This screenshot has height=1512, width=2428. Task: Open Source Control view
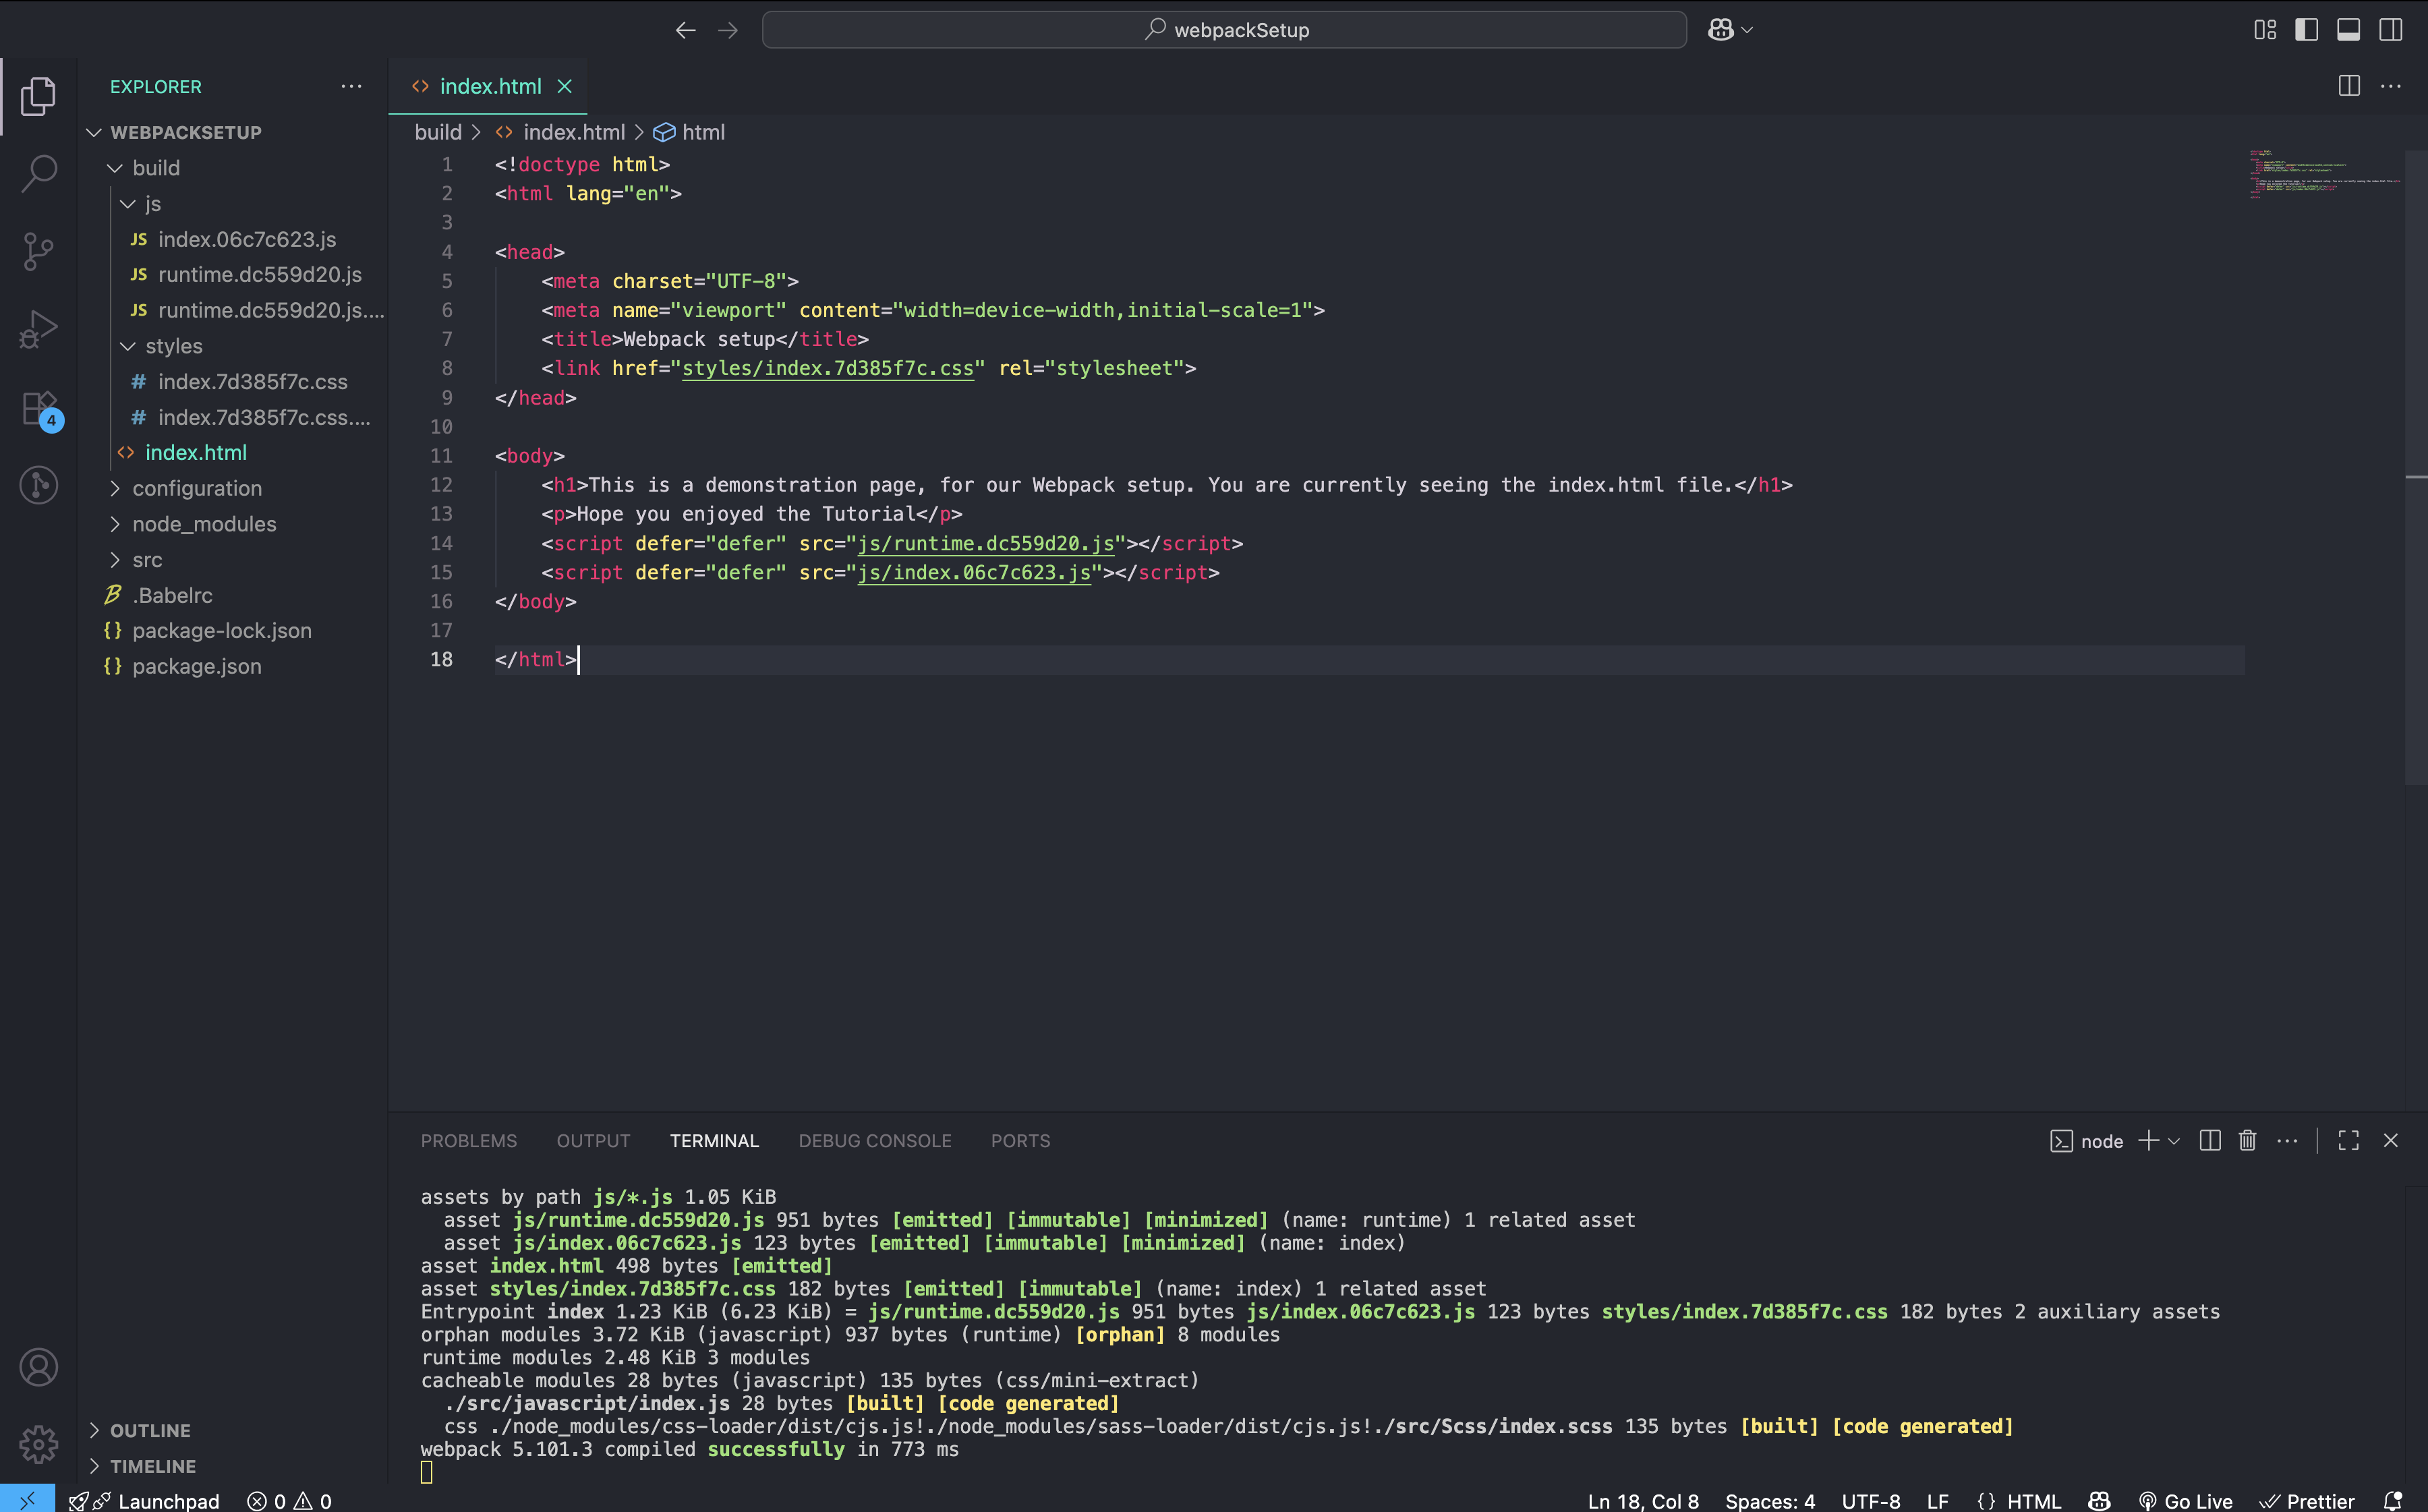[38, 251]
